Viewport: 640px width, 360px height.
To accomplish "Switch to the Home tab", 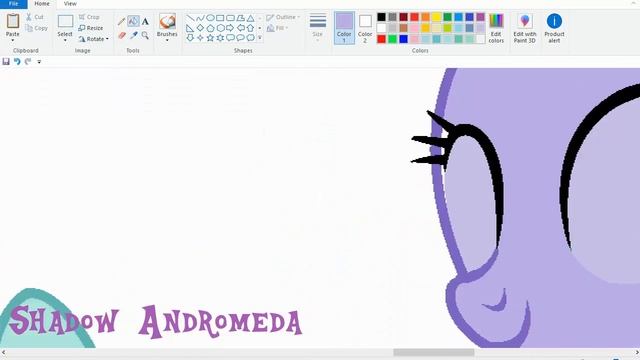I will pos(42,4).
